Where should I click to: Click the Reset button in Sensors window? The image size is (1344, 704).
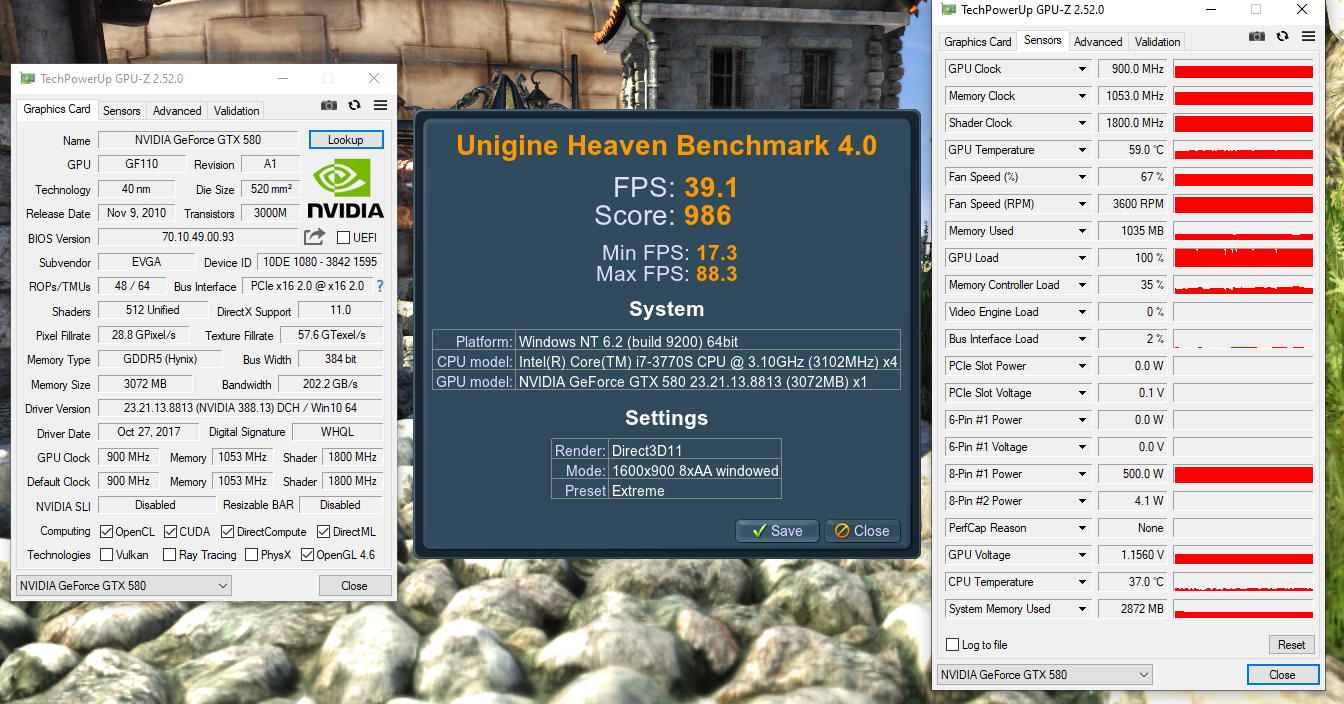pyautogui.click(x=1291, y=645)
